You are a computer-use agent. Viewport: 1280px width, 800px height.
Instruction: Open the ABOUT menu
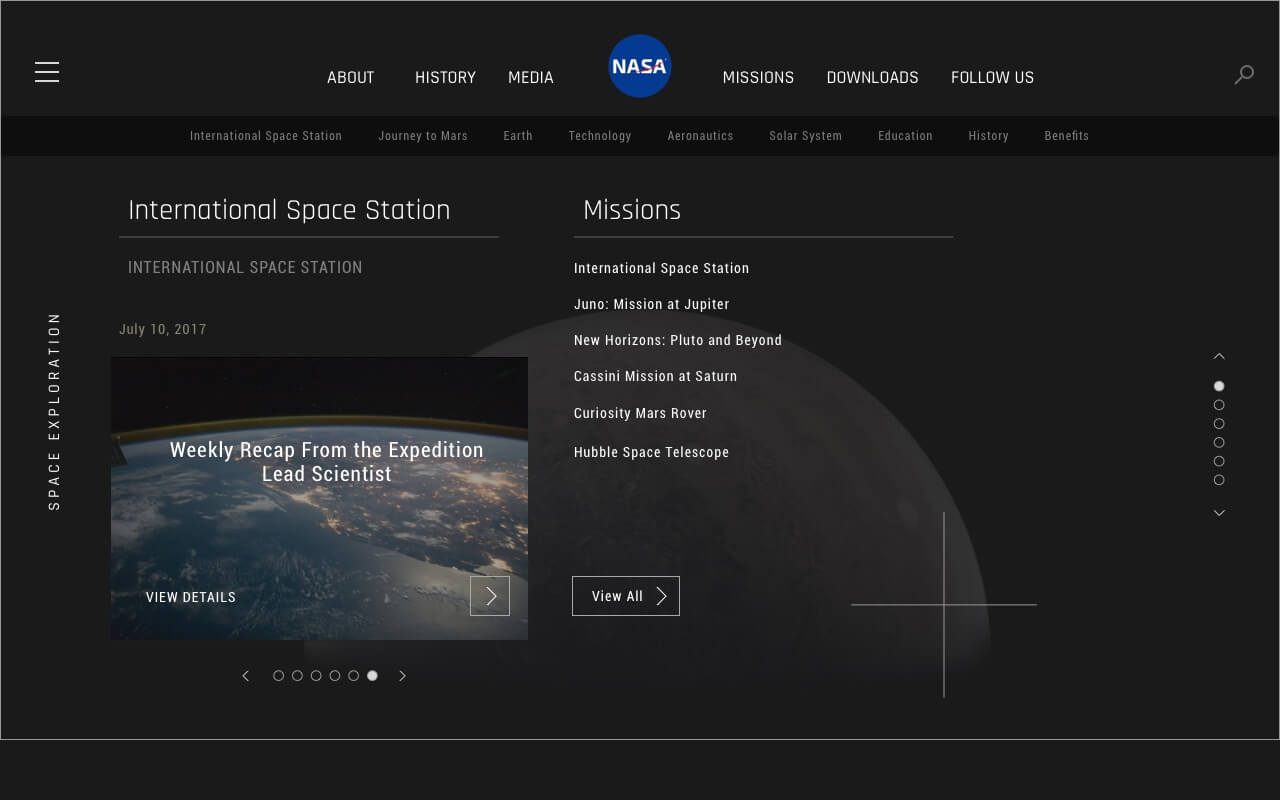pyautogui.click(x=351, y=77)
